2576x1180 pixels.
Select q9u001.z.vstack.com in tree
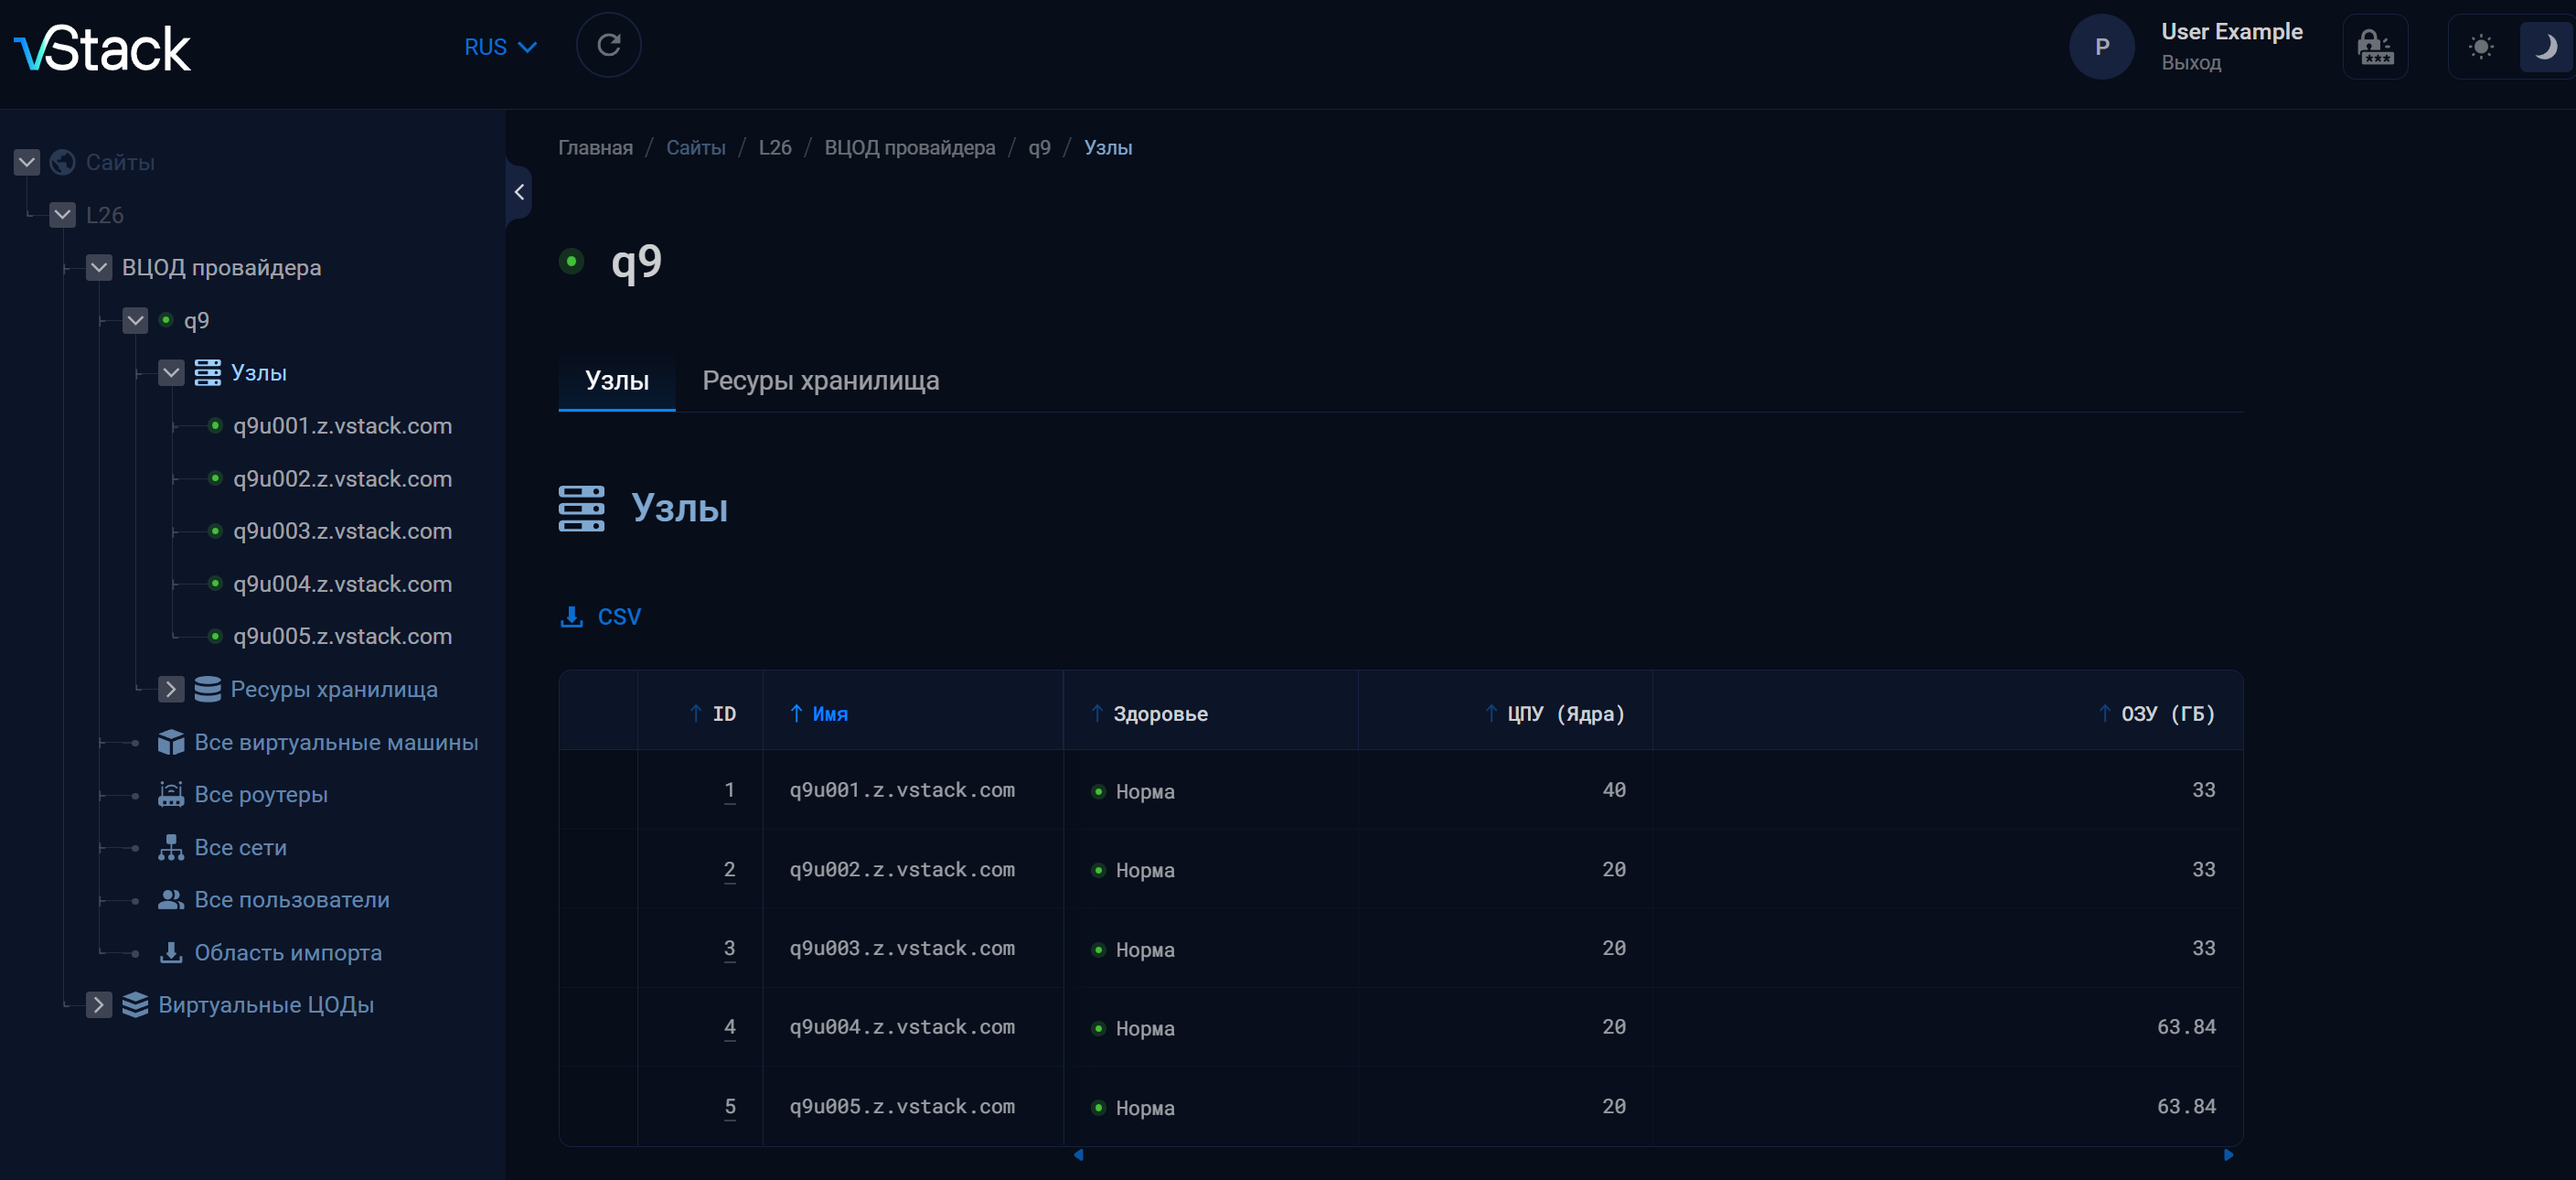(342, 426)
